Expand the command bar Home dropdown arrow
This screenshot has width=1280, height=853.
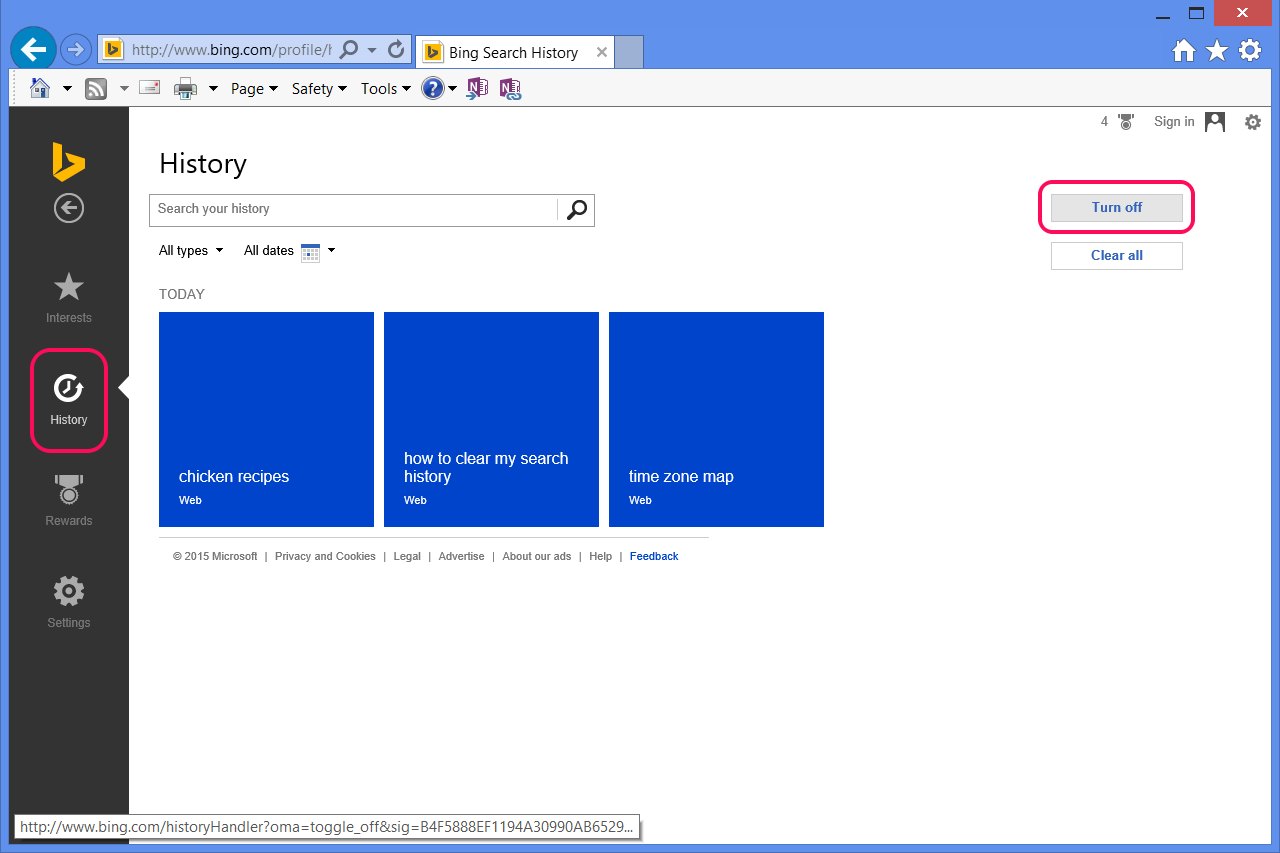click(67, 89)
